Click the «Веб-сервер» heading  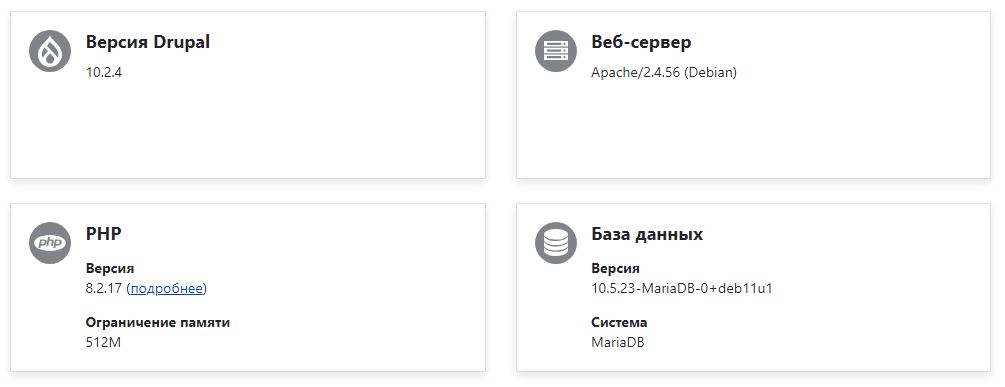pyautogui.click(x=641, y=42)
